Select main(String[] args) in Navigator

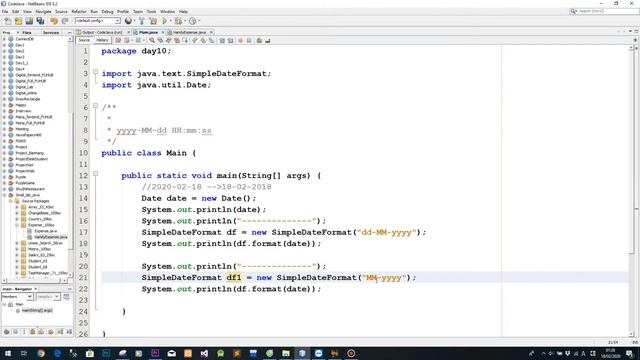pyautogui.click(x=37, y=311)
